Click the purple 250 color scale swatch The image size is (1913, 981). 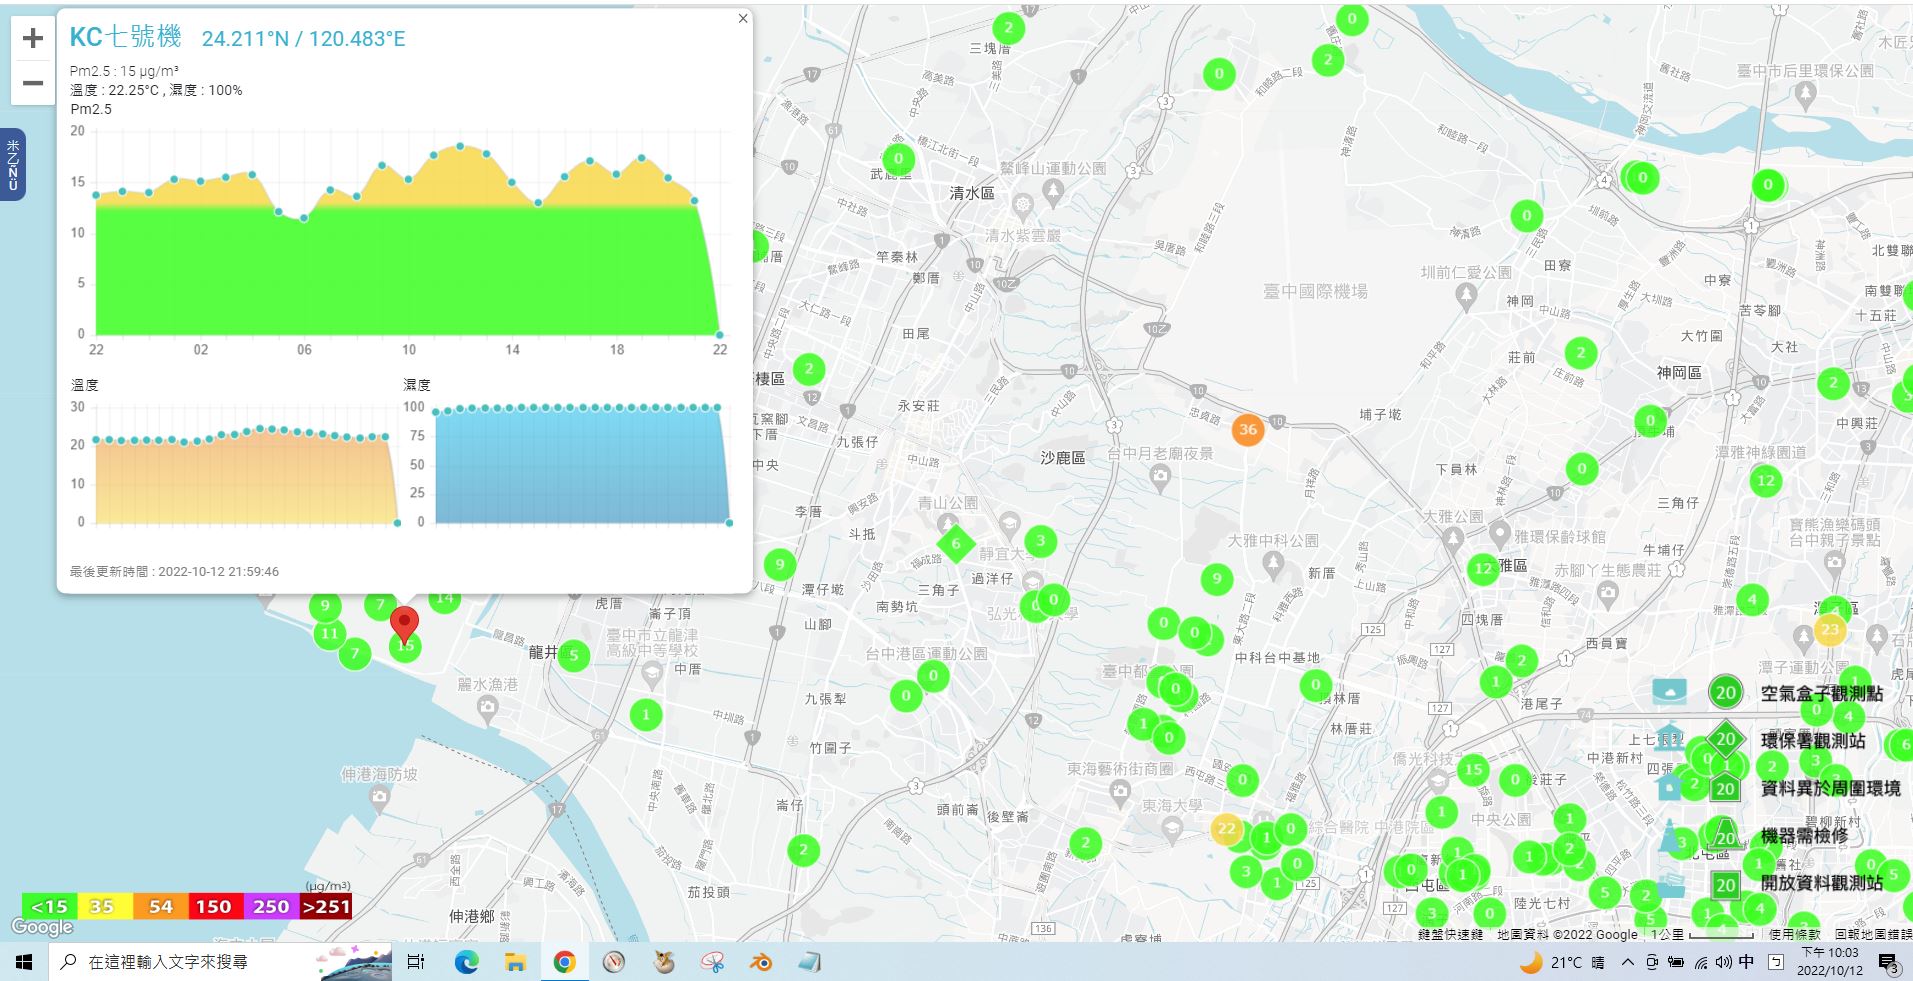pos(270,907)
